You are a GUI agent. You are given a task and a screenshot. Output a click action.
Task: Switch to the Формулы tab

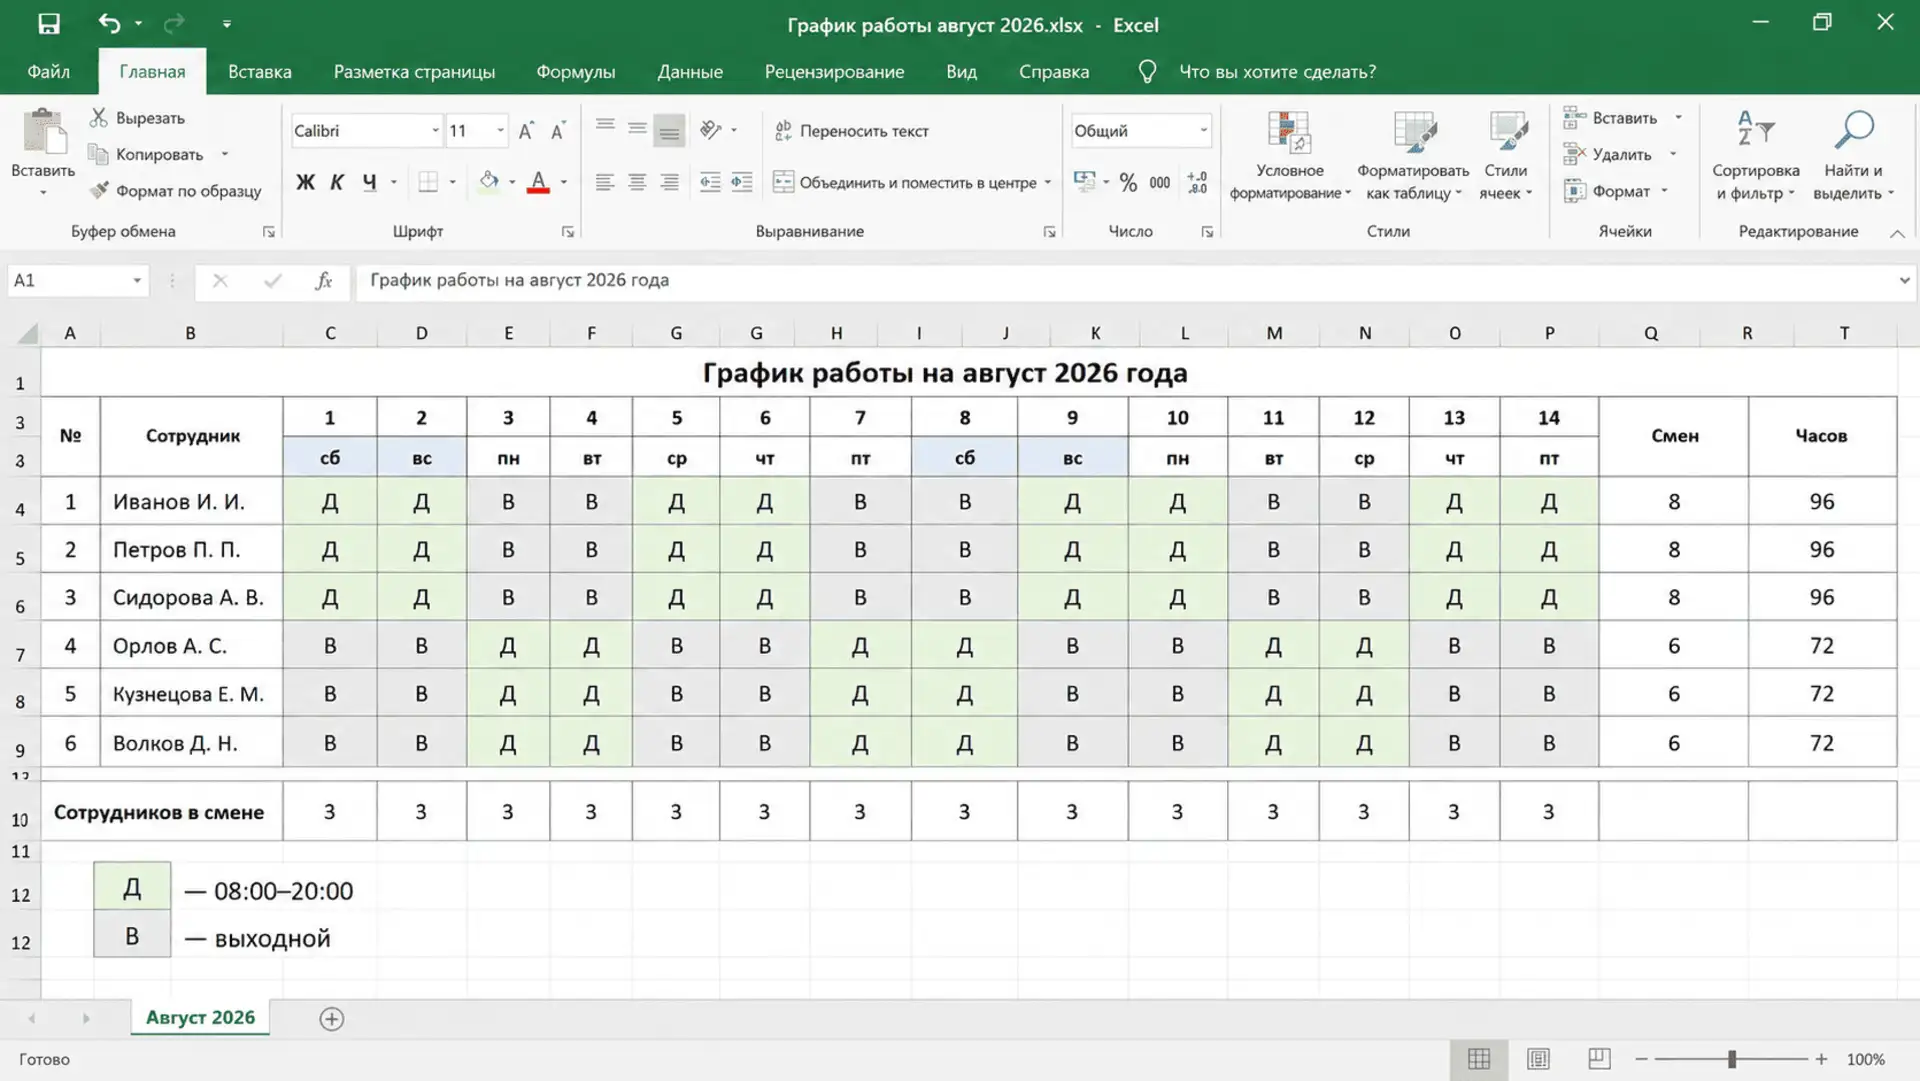click(575, 72)
